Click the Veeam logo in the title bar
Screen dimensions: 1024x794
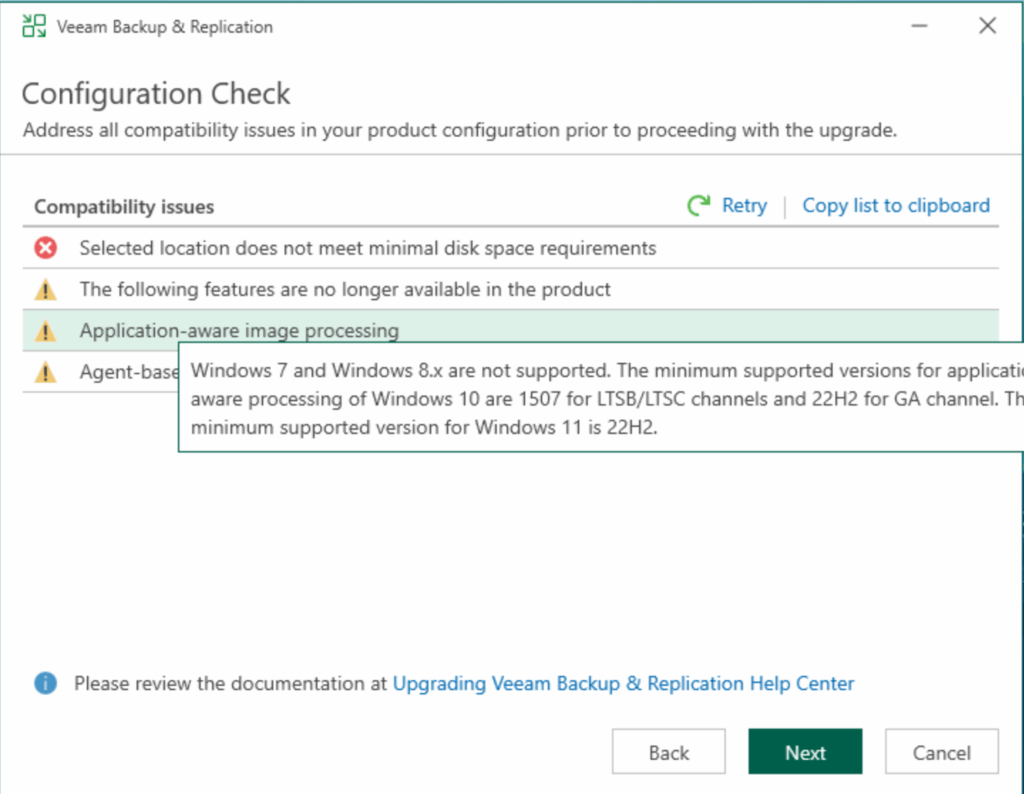coord(34,27)
